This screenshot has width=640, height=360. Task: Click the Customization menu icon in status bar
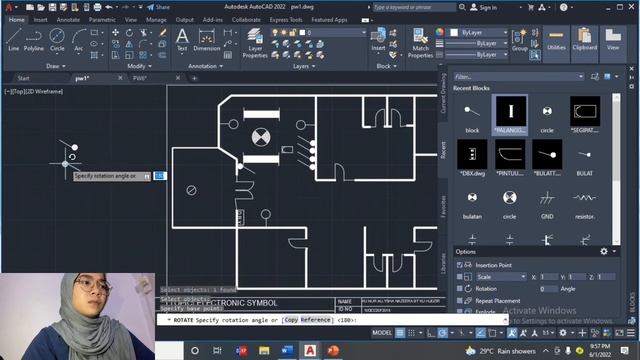coord(631,333)
